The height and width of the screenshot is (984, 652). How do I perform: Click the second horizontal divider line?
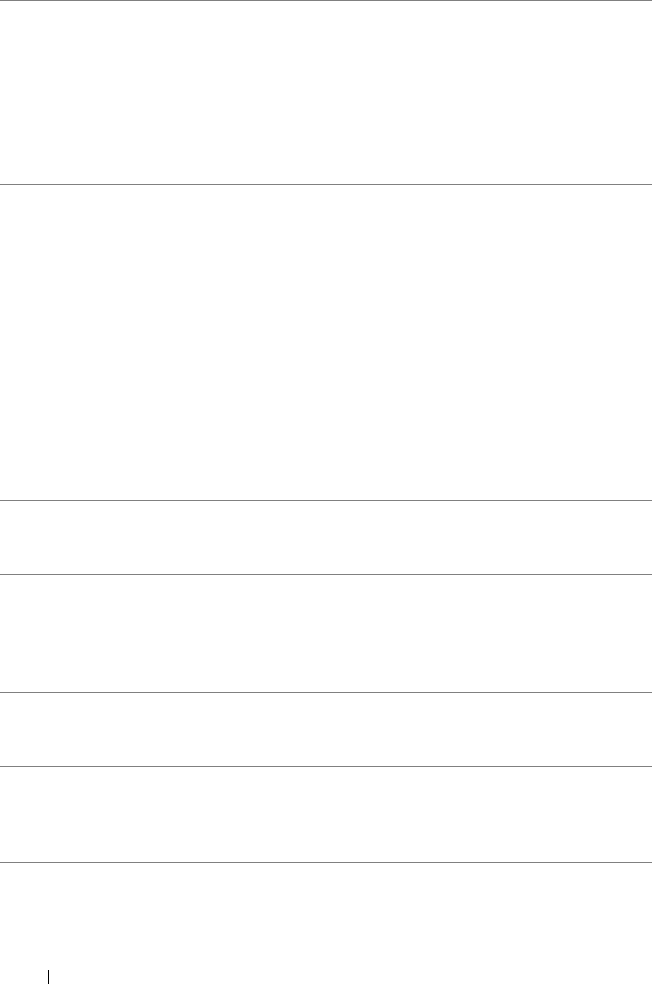click(x=326, y=184)
